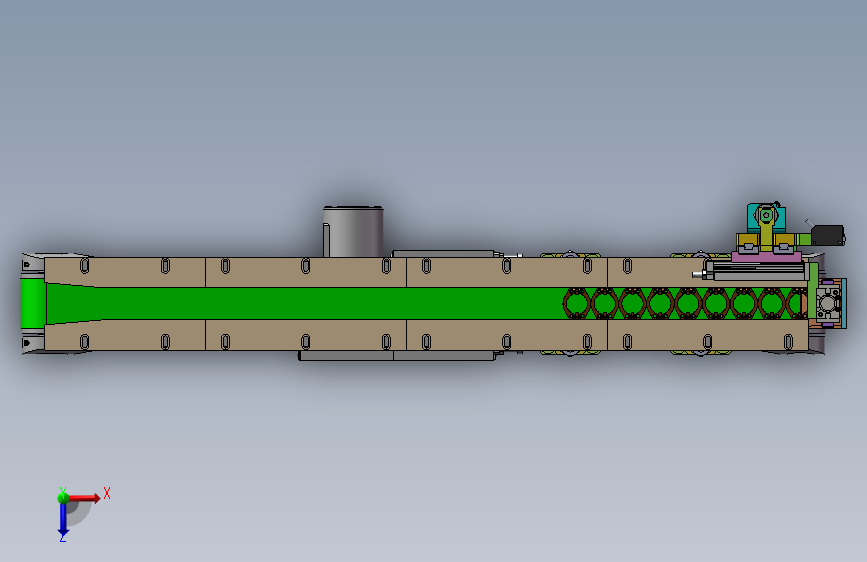Select the gearbox block at the right belt end

[827, 303]
